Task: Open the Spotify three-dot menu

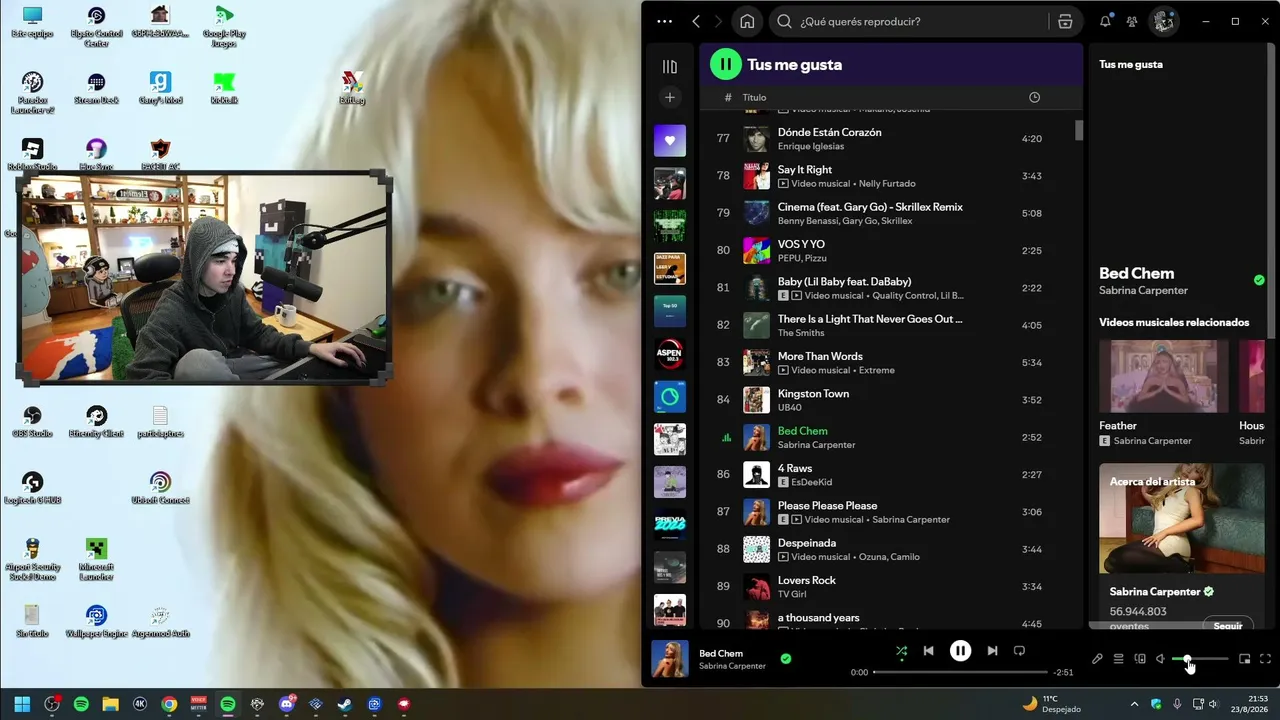Action: click(665, 21)
